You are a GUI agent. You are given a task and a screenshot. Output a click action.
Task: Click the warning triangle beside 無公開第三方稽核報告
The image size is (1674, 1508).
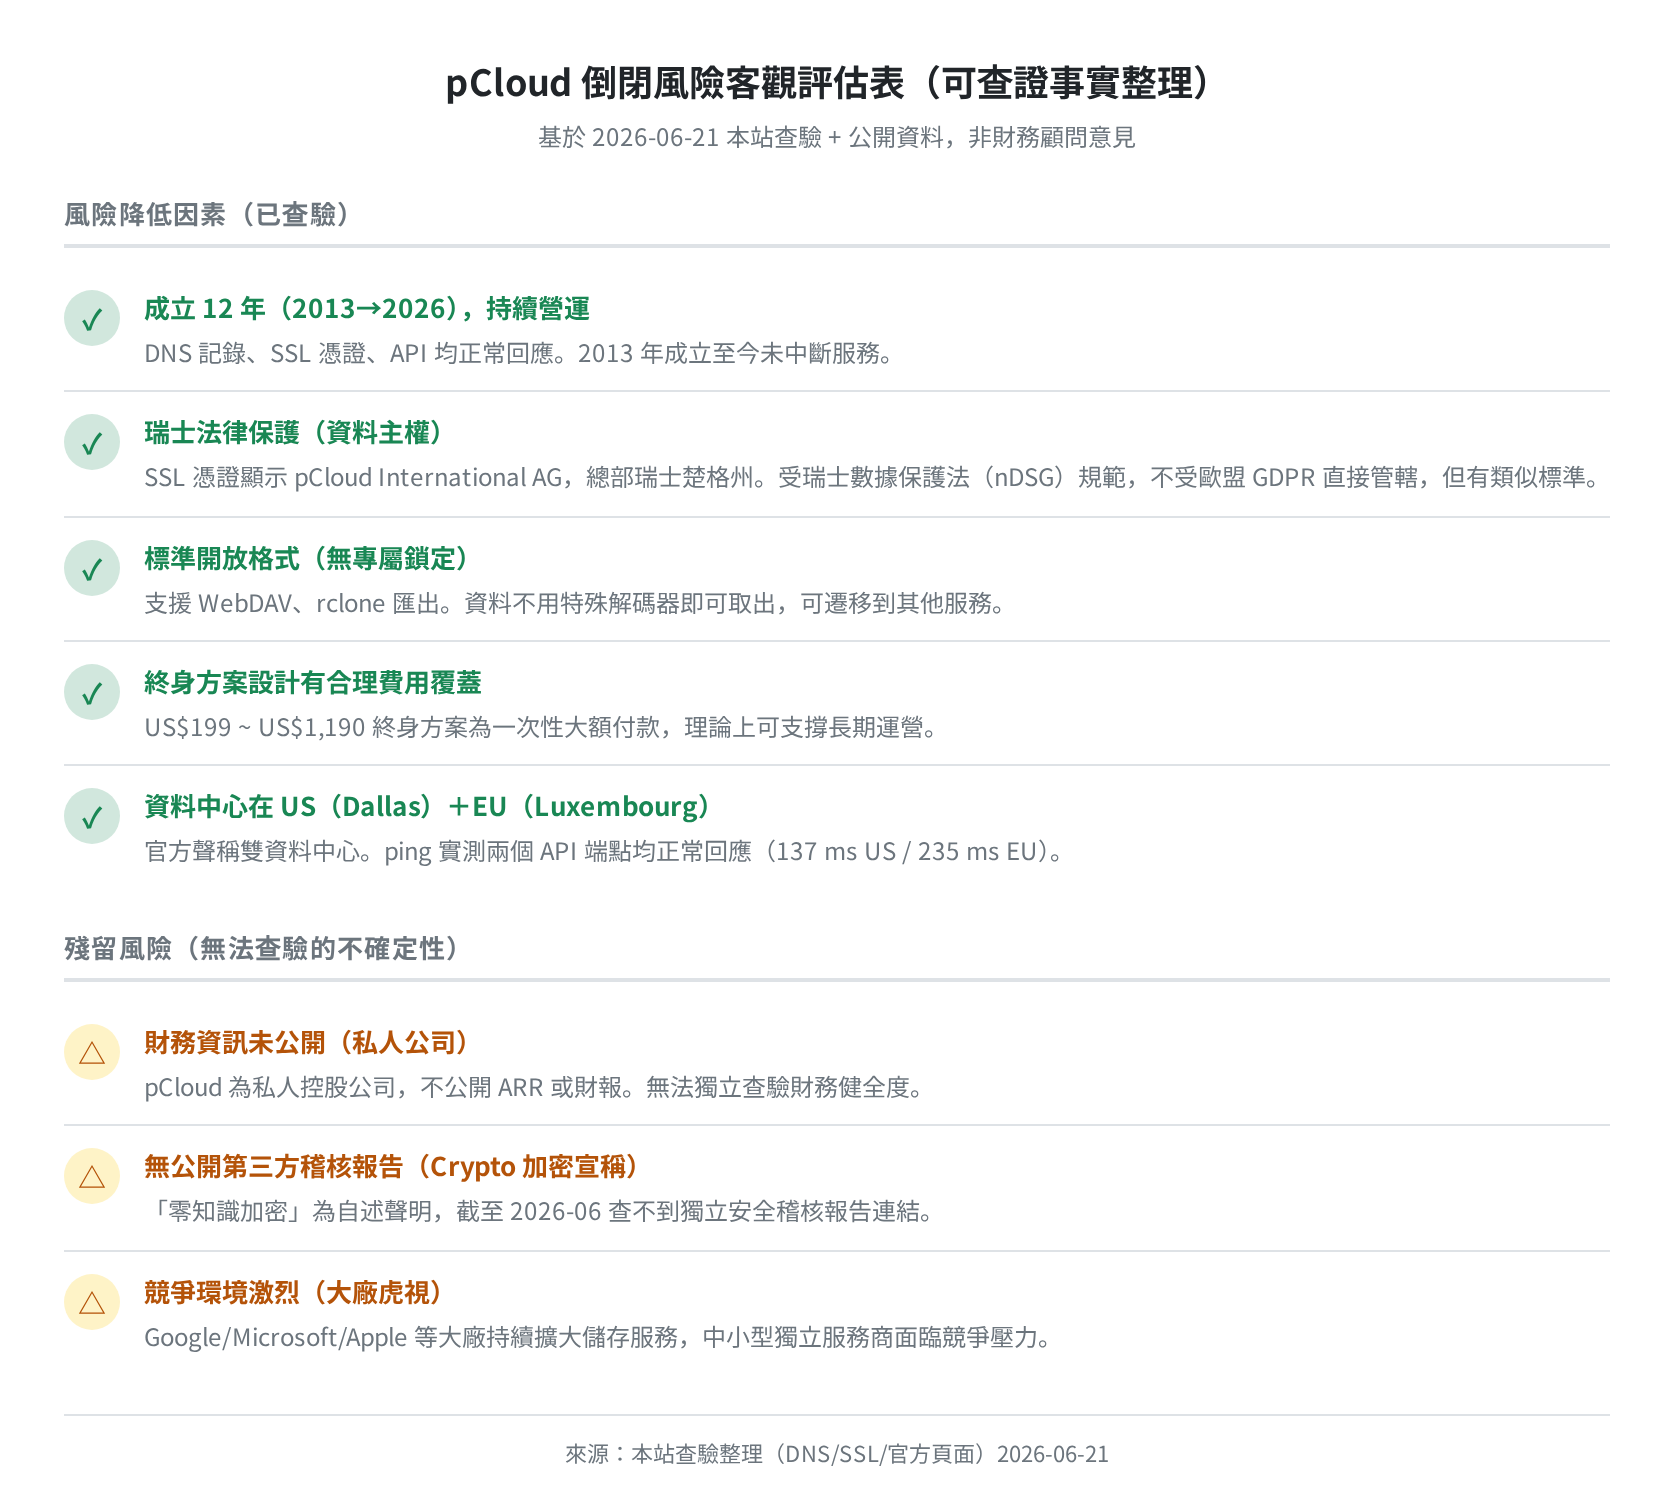click(x=92, y=1177)
